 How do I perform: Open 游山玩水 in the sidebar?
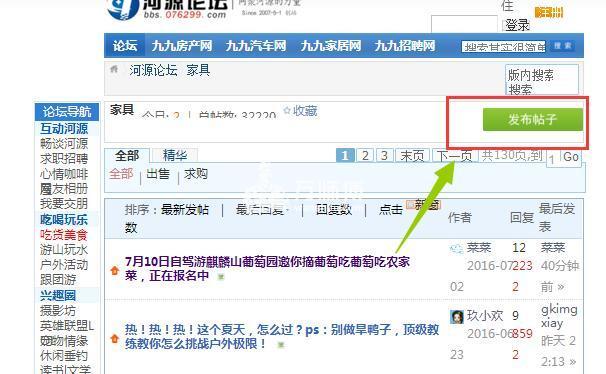tap(64, 250)
